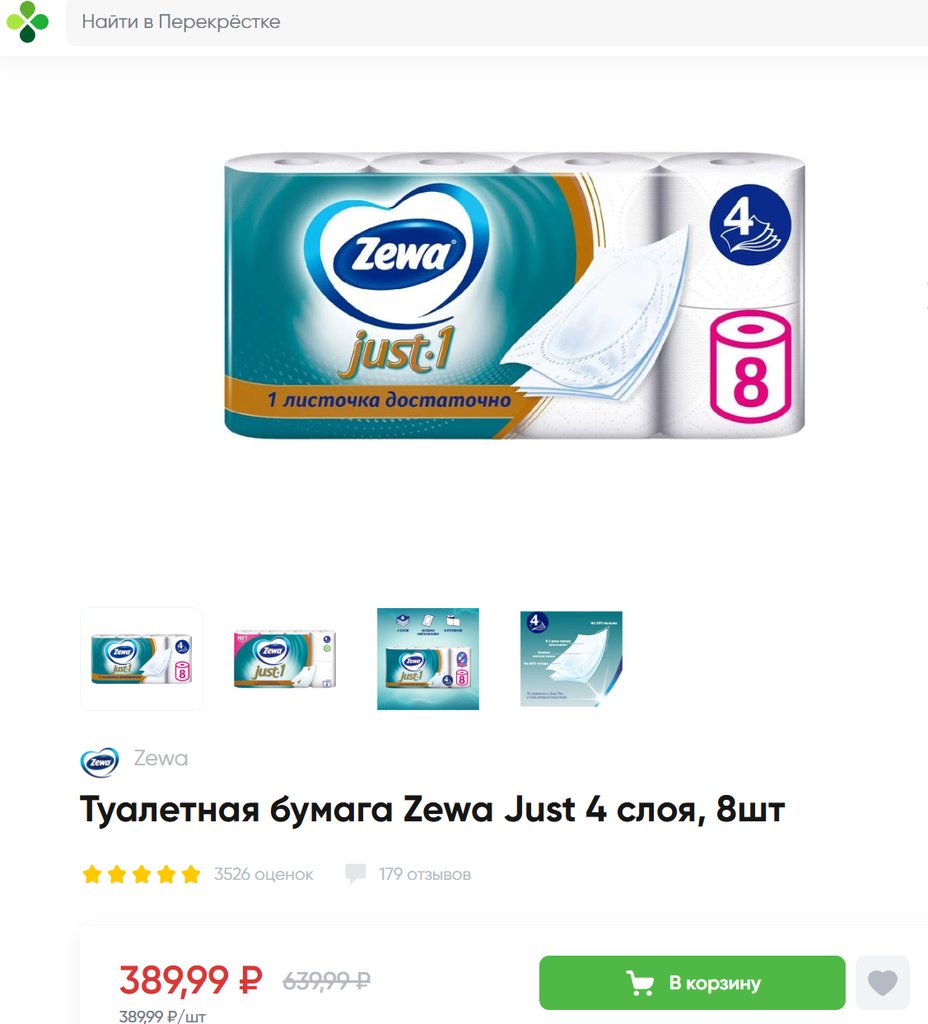
Task: Click the cart icon inside green button
Action: pos(639,983)
